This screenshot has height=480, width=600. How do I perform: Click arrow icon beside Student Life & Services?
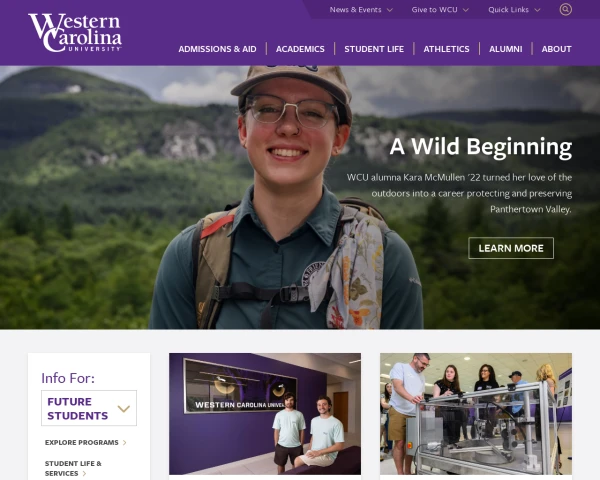[x=84, y=474]
